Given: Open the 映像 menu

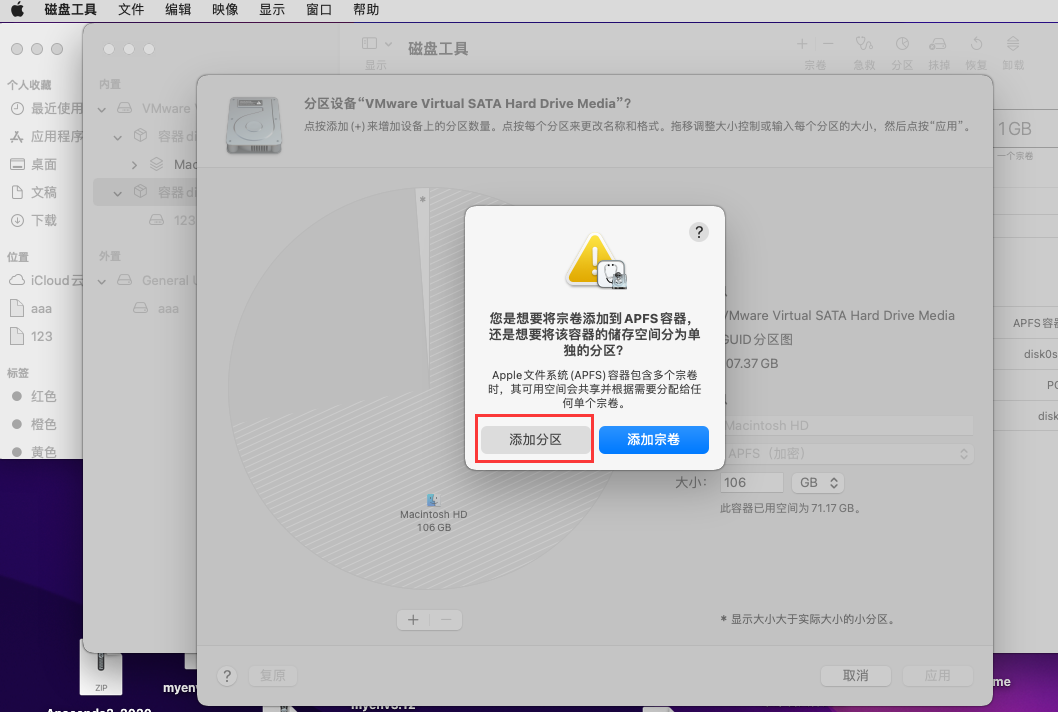Looking at the screenshot, I should click(225, 9).
